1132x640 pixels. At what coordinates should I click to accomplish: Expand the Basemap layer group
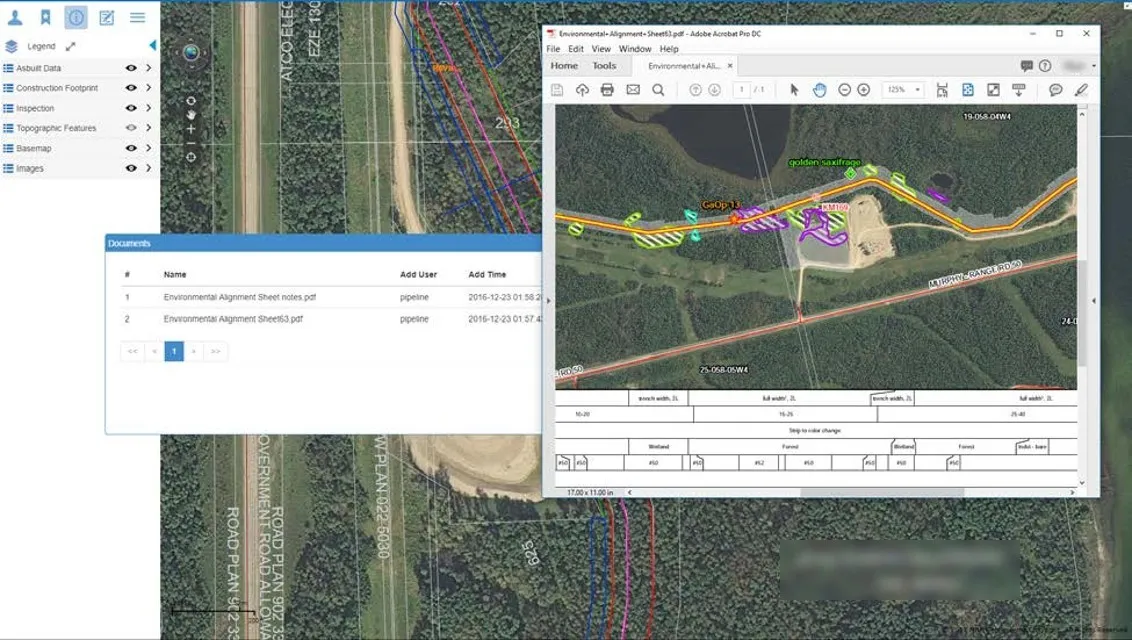tap(148, 148)
